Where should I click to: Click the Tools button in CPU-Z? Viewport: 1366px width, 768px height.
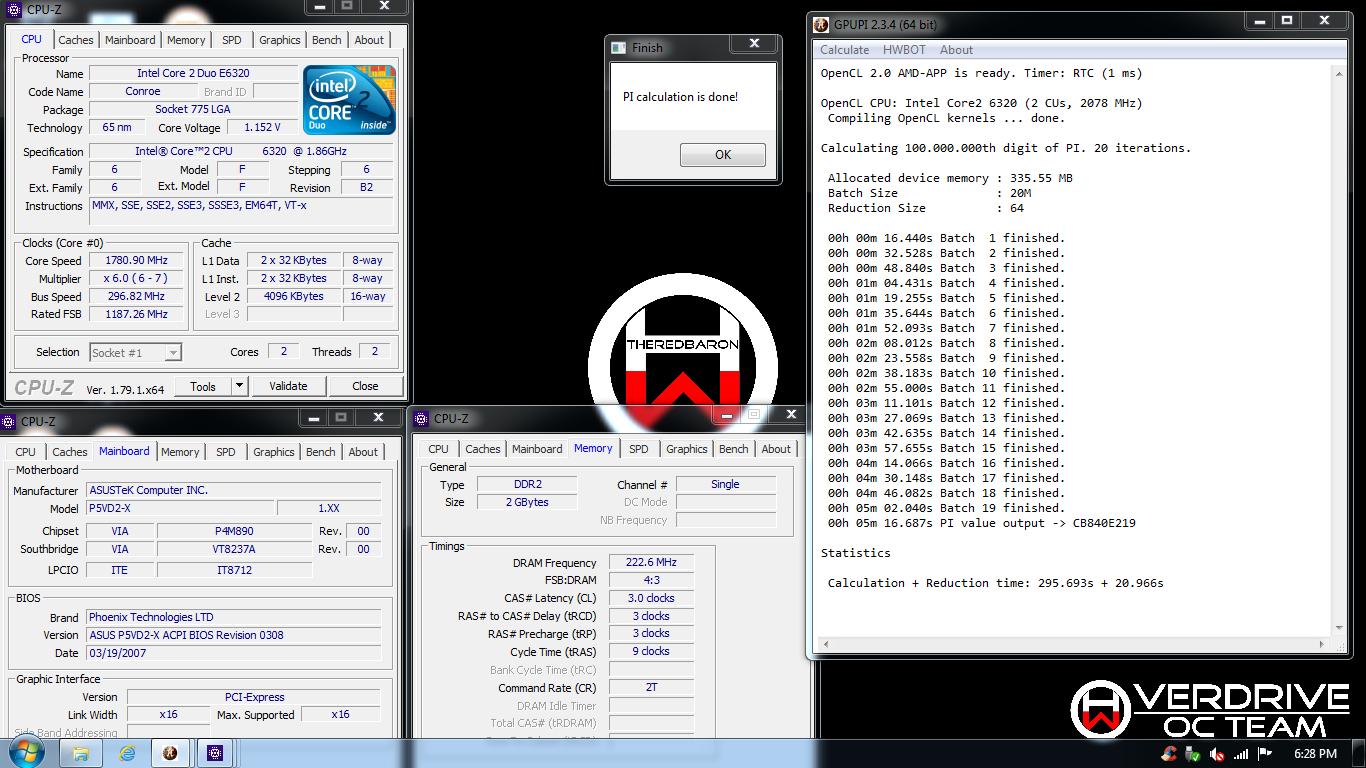(x=203, y=386)
